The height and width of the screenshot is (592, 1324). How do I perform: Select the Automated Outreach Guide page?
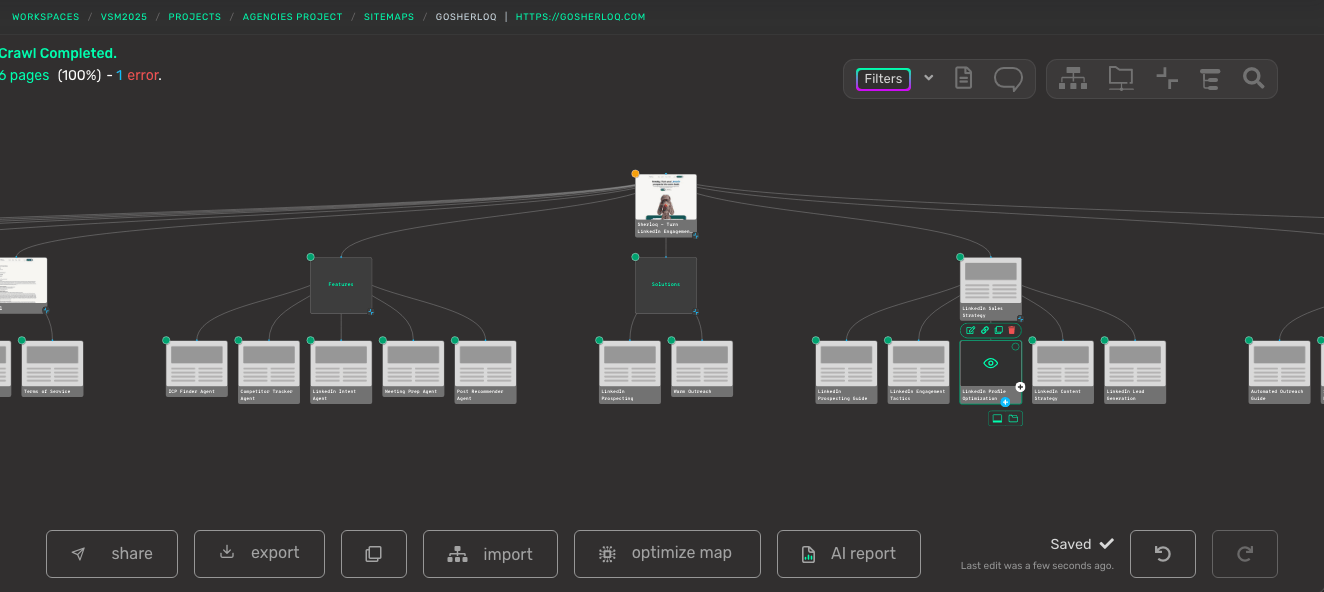1280,372
